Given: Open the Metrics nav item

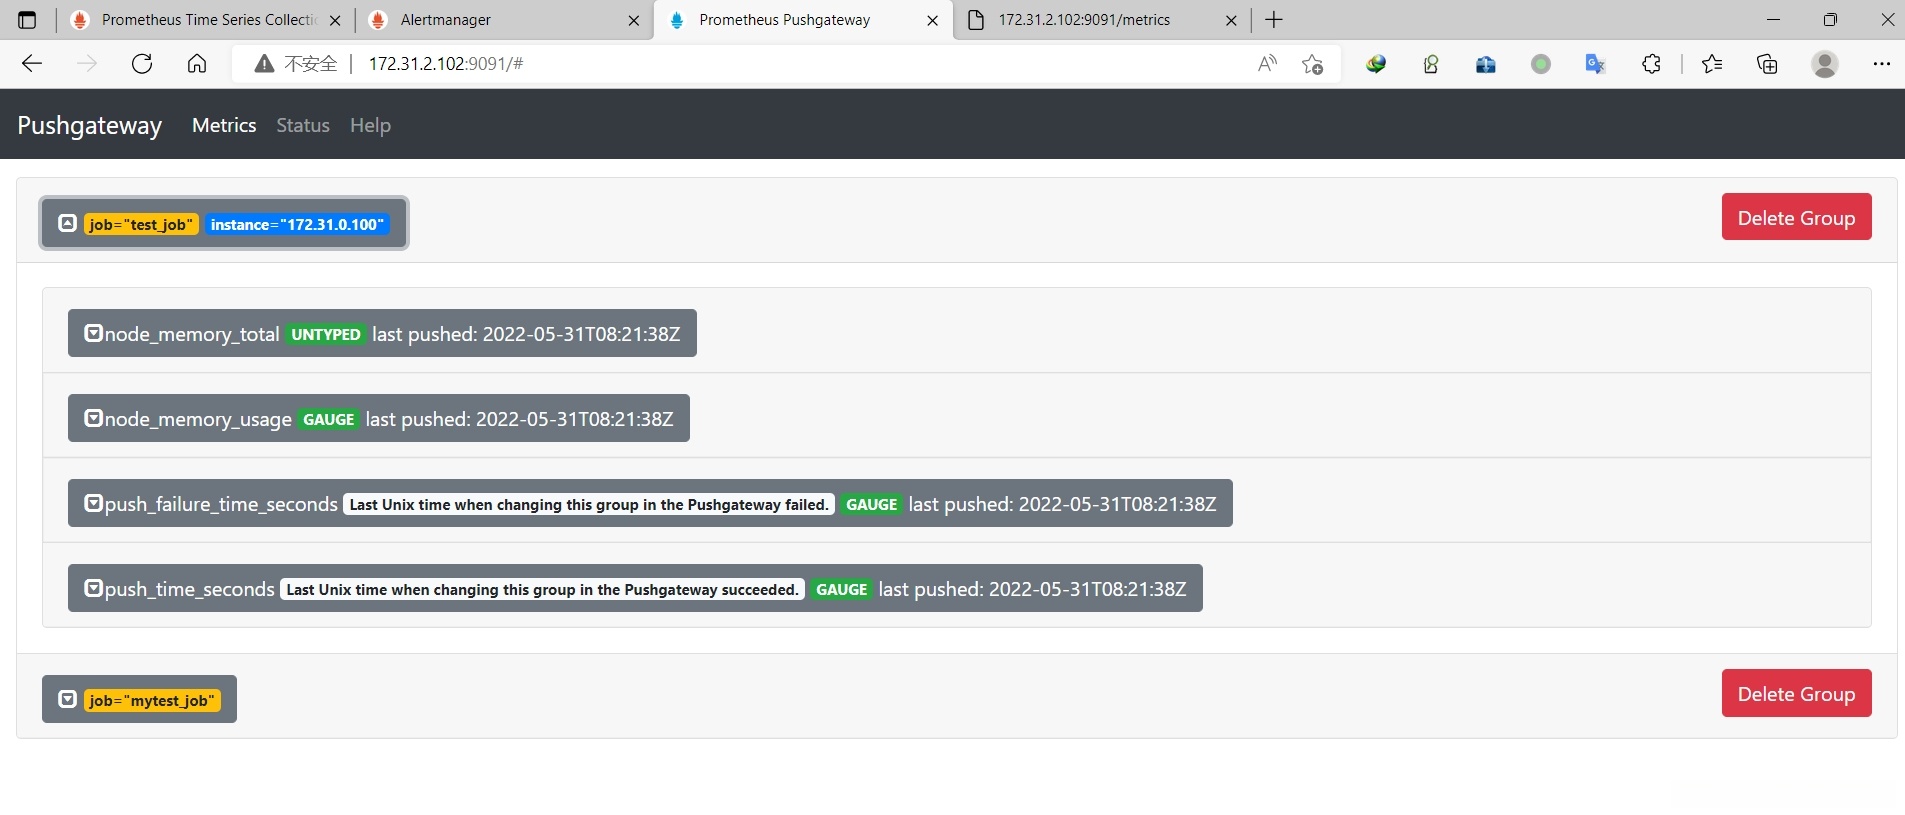Looking at the screenshot, I should pyautogui.click(x=224, y=125).
